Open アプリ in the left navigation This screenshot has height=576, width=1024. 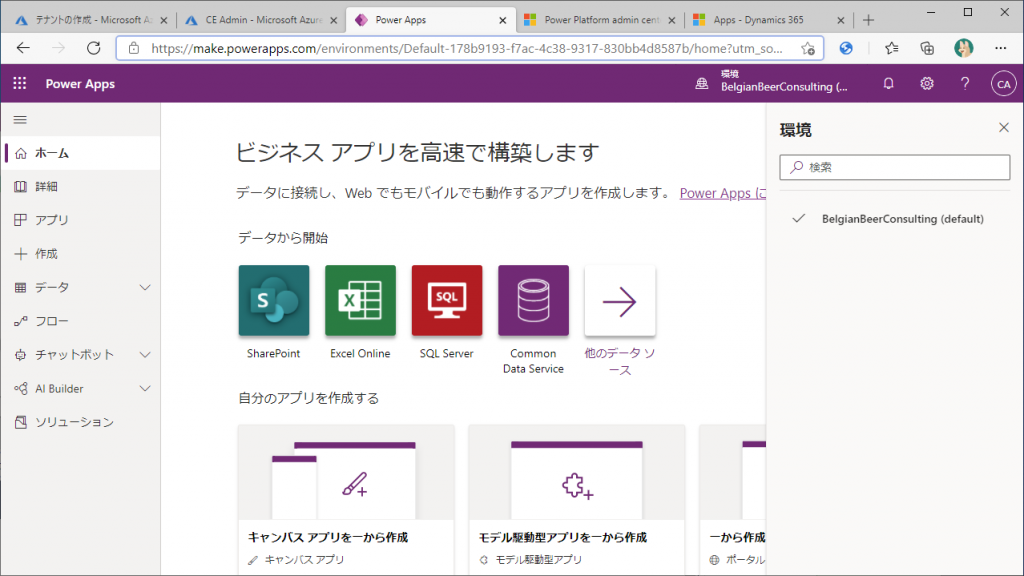click(80, 220)
